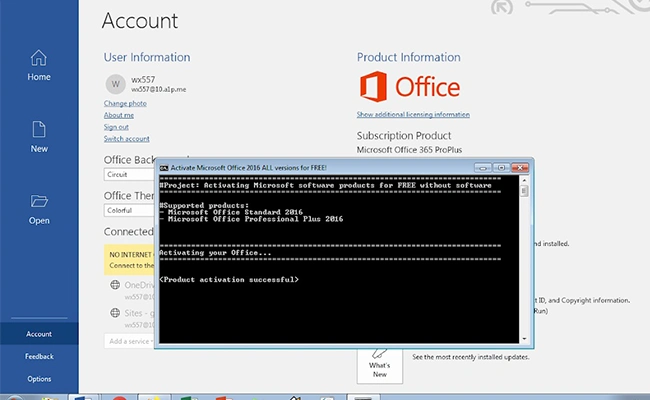Screen dimensions: 650x400
Task: Click the Change photo link
Action: 125,103
